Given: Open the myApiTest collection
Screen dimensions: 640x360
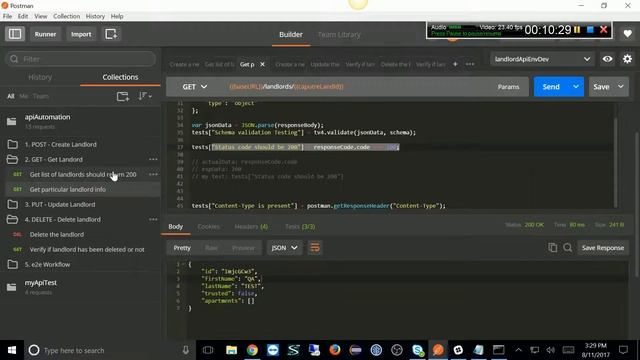Looking at the screenshot, I should pyautogui.click(x=40, y=283).
